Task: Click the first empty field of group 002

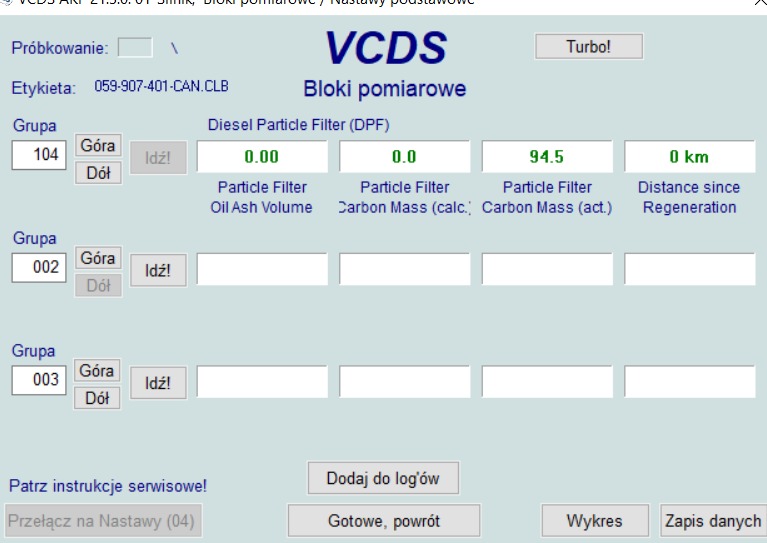Action: click(262, 269)
